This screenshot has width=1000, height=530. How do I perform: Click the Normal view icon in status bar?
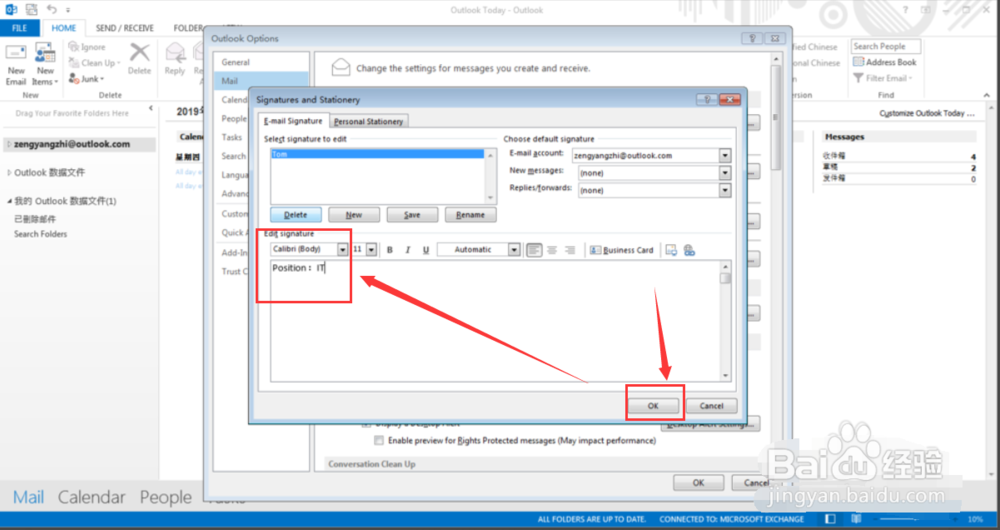830,519
